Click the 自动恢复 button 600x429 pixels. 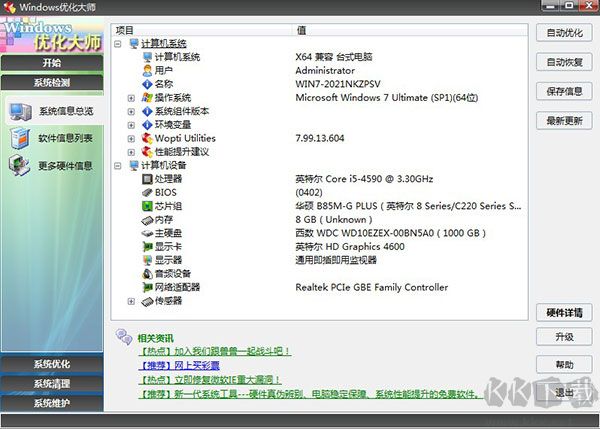pyautogui.click(x=564, y=62)
